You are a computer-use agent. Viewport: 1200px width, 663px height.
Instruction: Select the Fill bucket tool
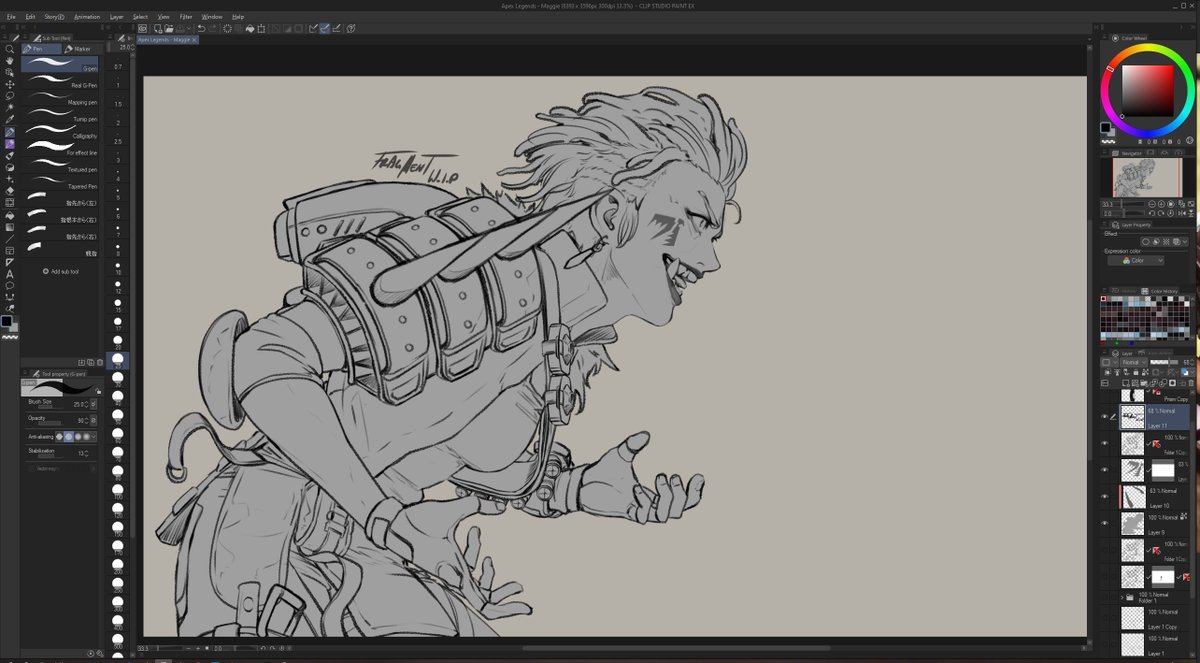click(x=10, y=215)
